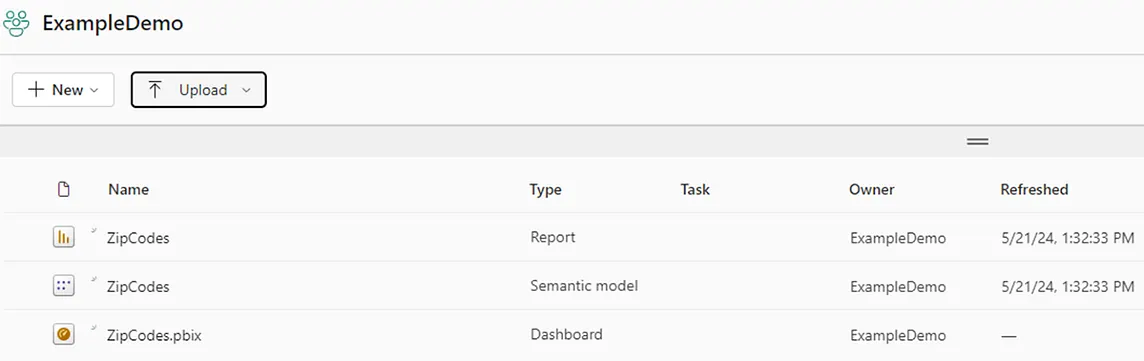The height and width of the screenshot is (361, 1144).
Task: Sort by the Type column header
Action: point(546,190)
